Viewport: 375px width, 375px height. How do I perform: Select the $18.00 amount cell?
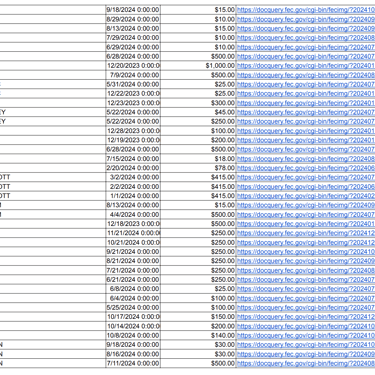click(x=198, y=159)
